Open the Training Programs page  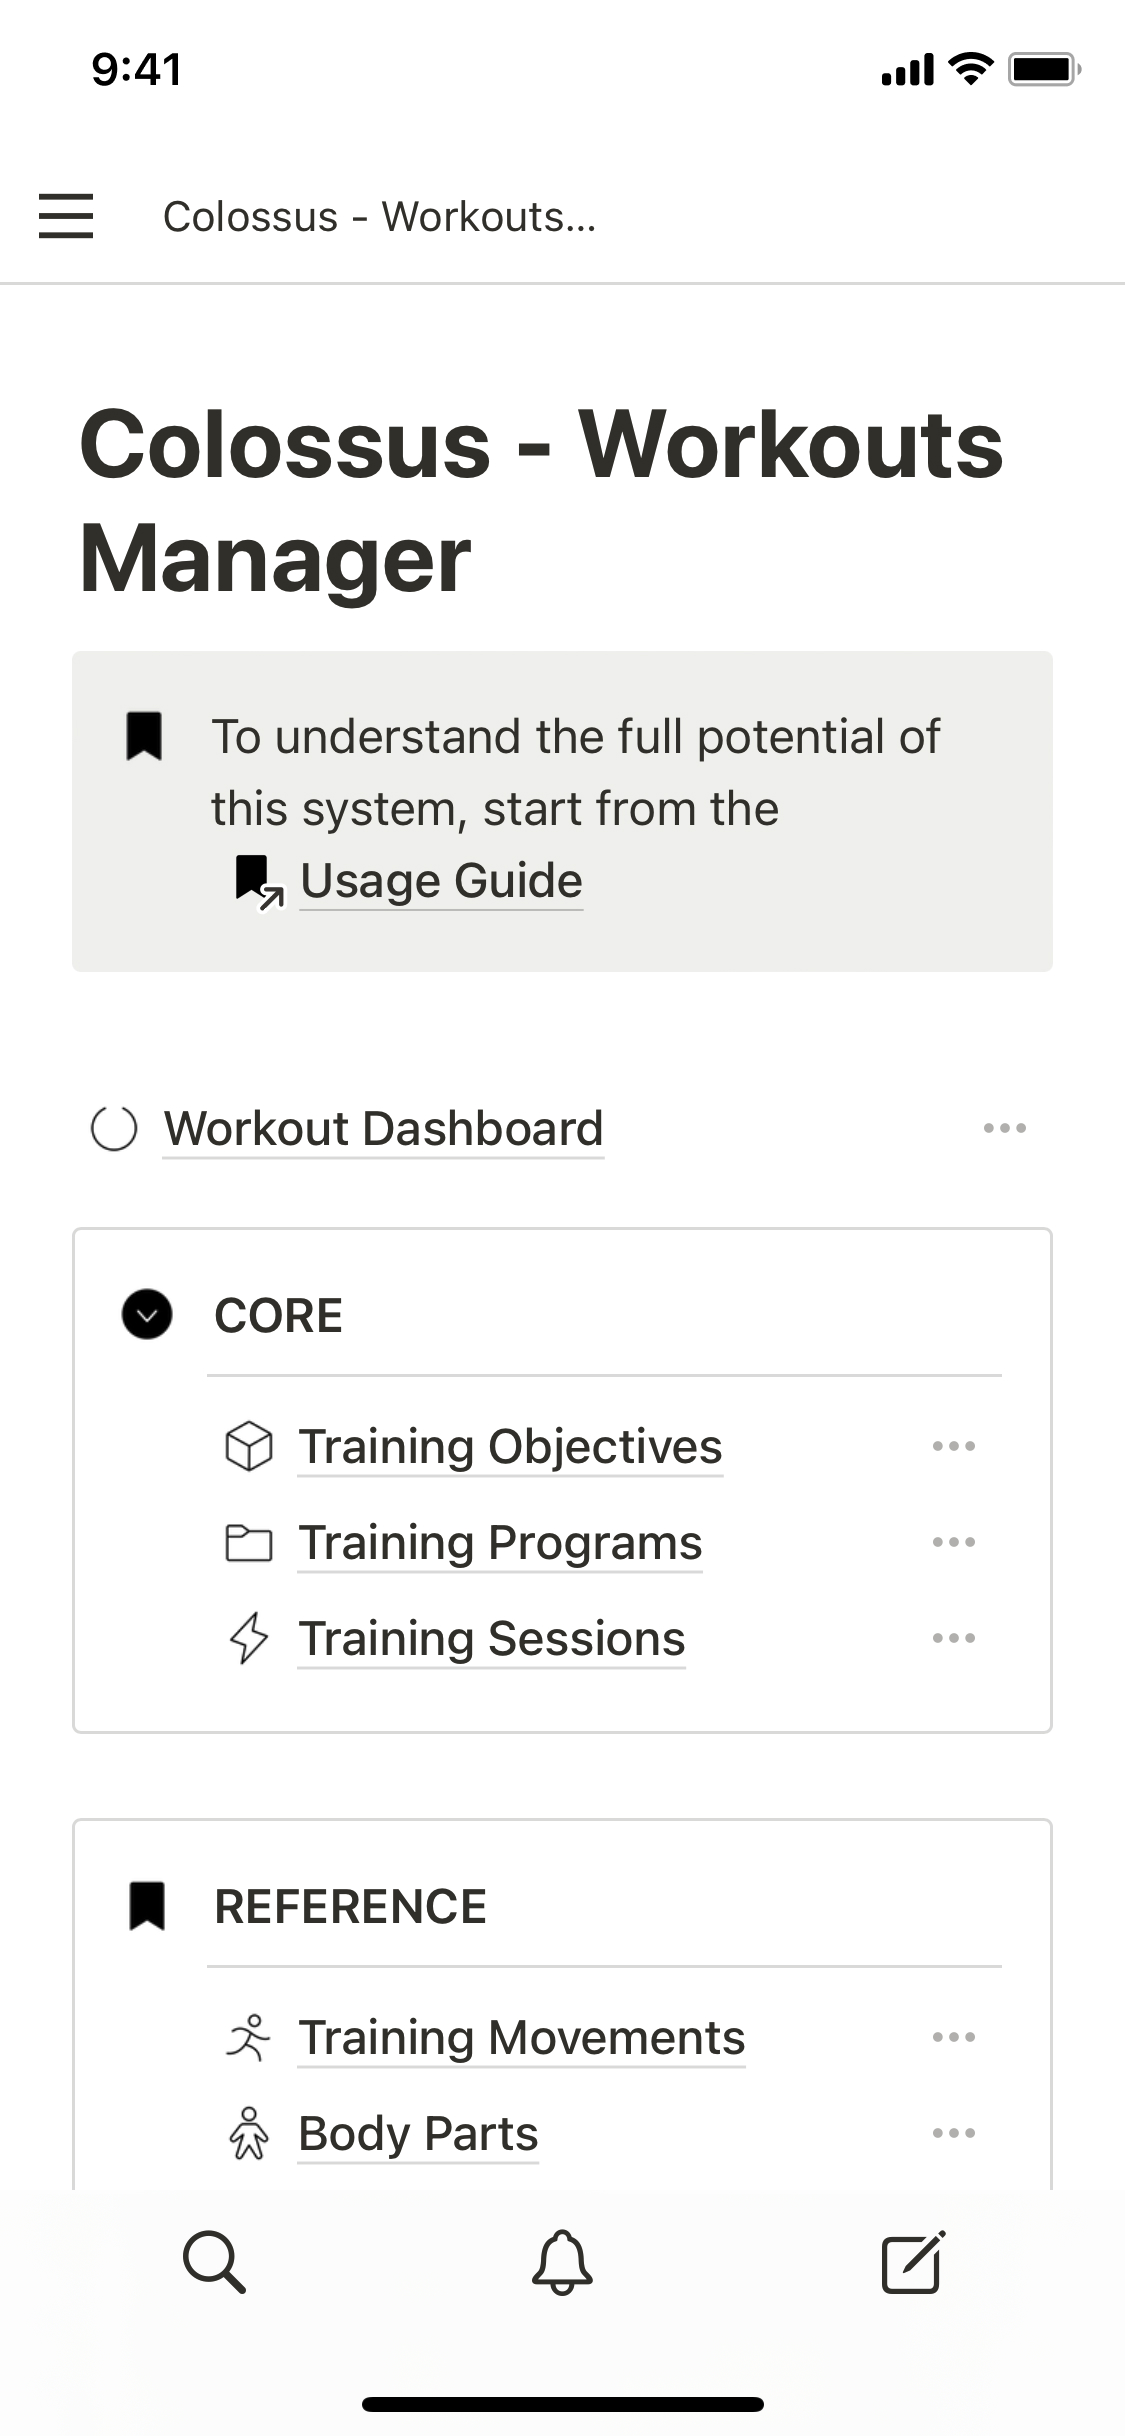[x=500, y=1542]
